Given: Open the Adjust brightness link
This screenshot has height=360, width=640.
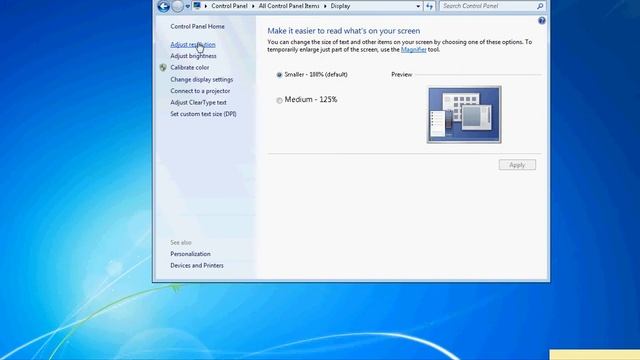Looking at the screenshot, I should 193,56.
